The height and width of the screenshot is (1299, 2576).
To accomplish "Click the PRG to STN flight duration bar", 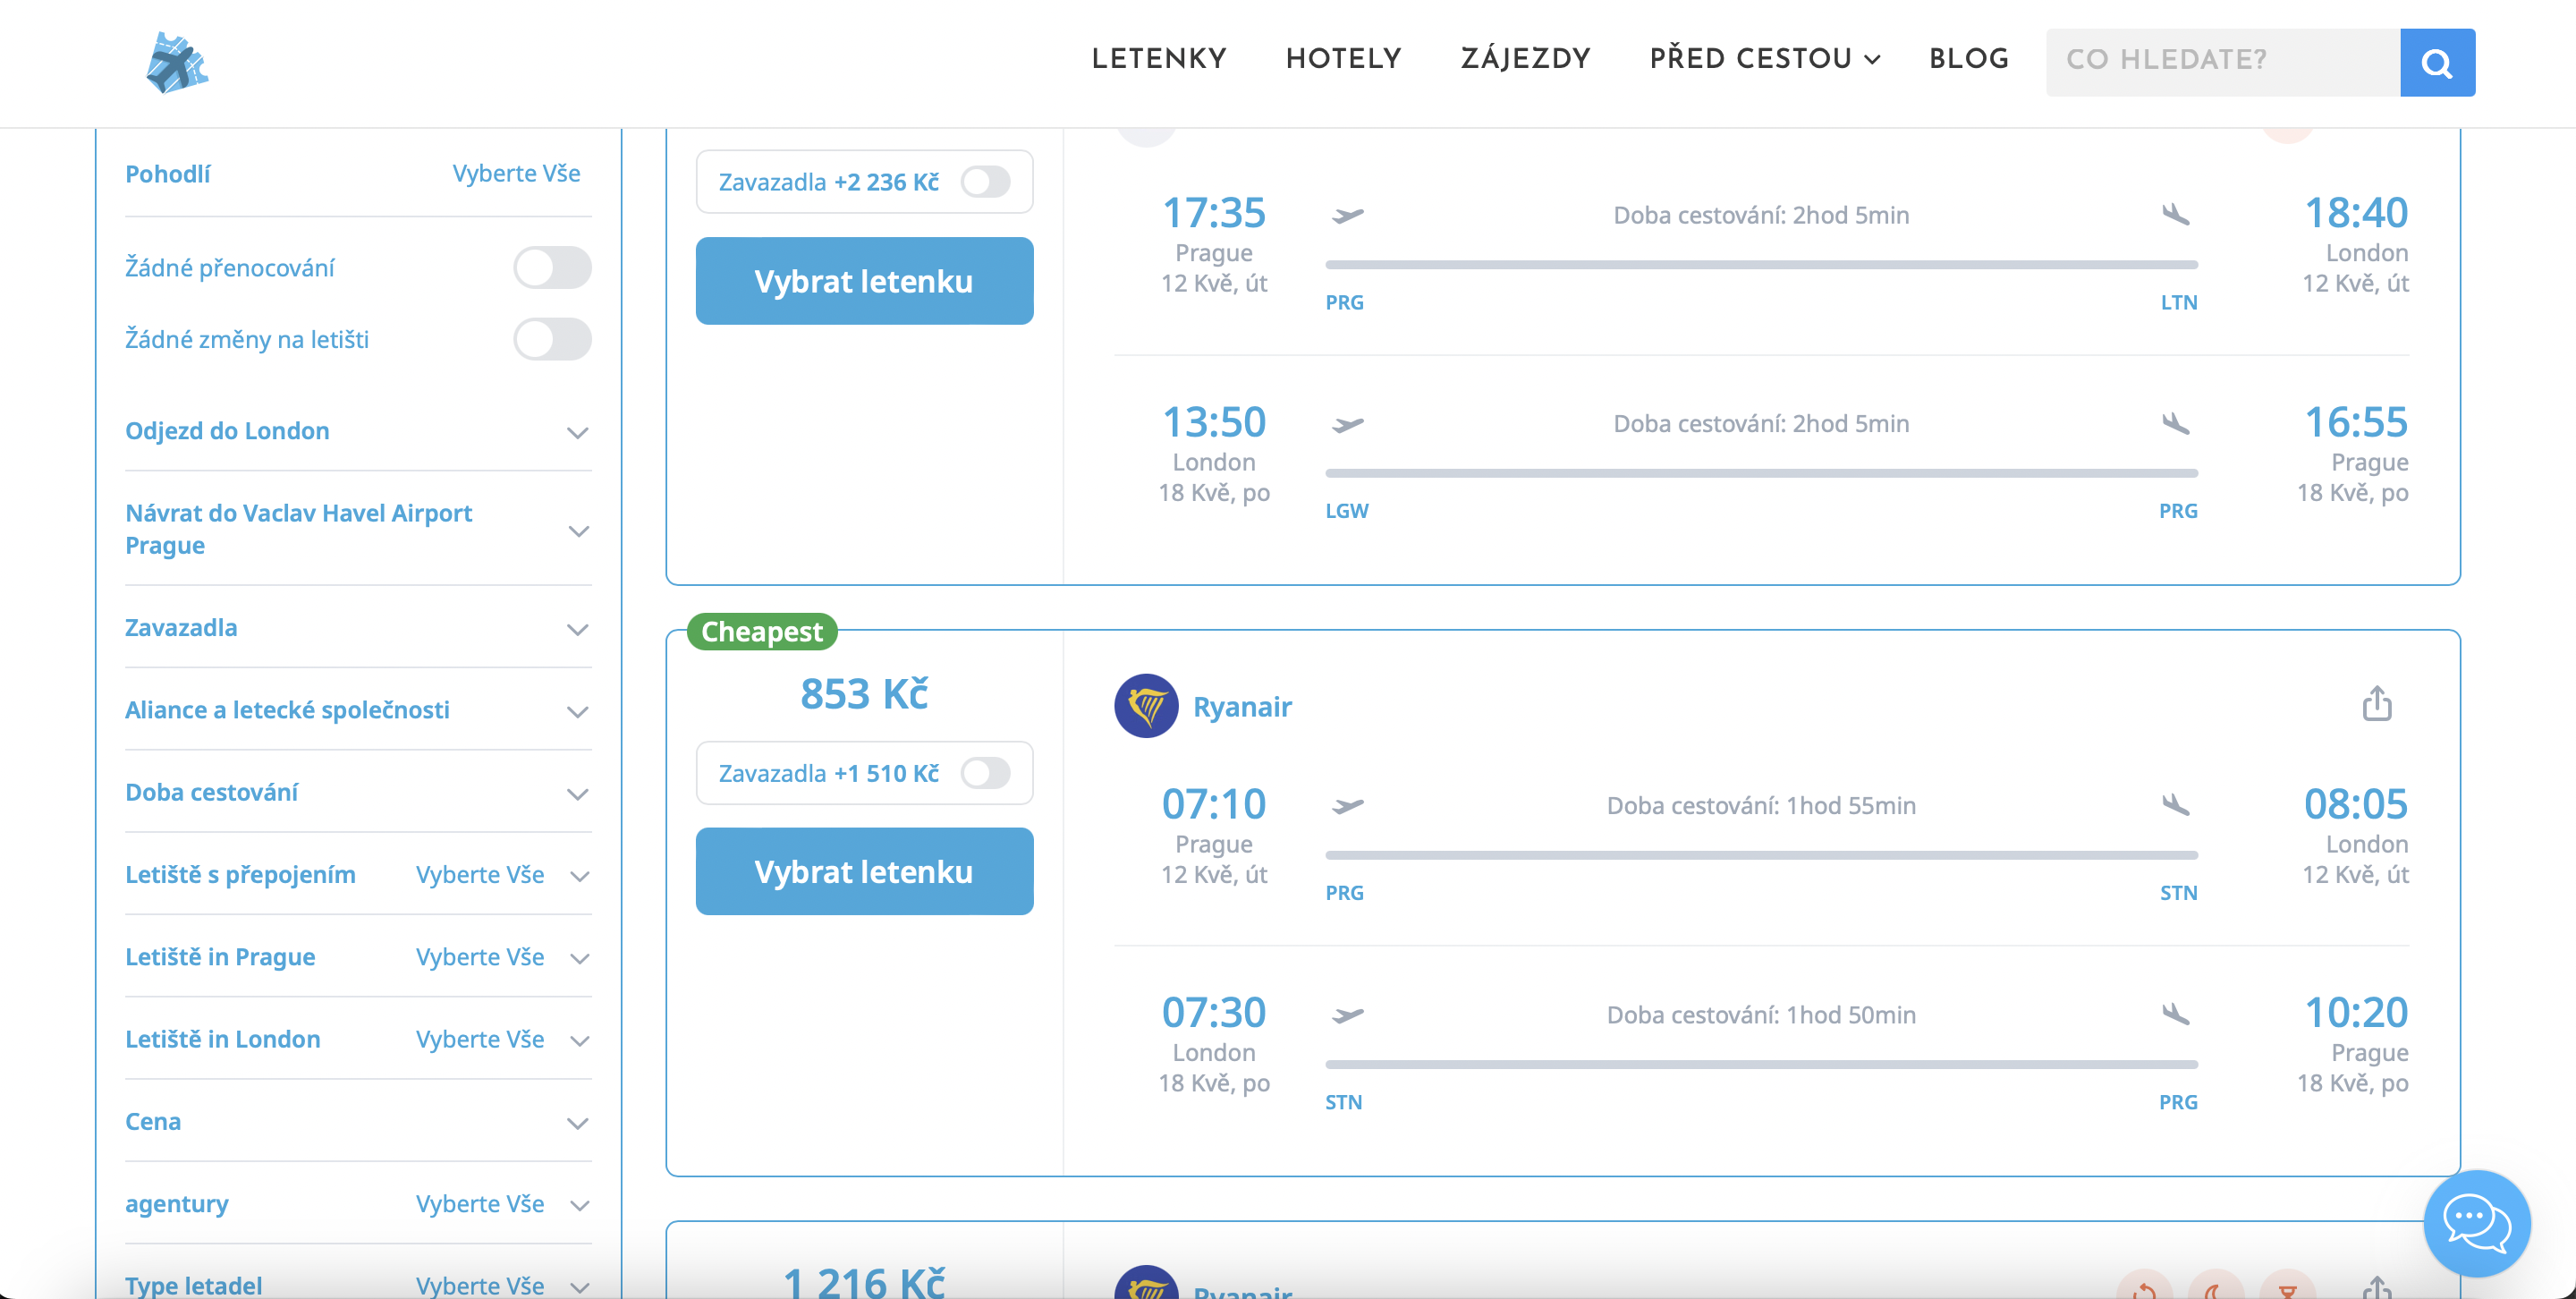I will click(x=1761, y=856).
